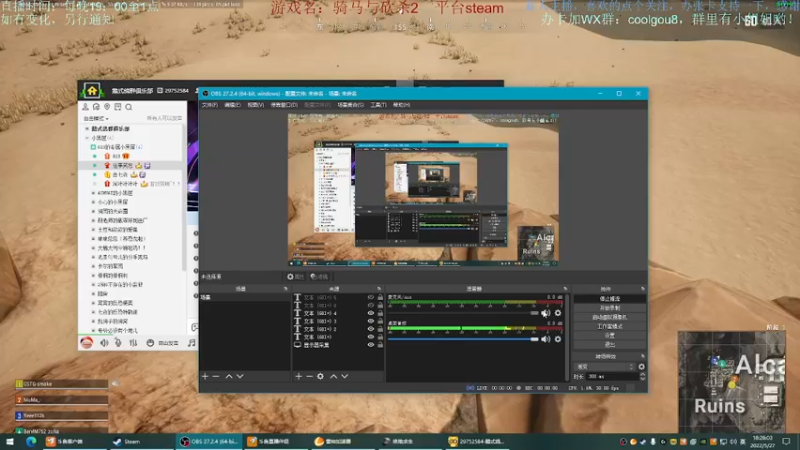Pop out the Sources dock panel

379,289
